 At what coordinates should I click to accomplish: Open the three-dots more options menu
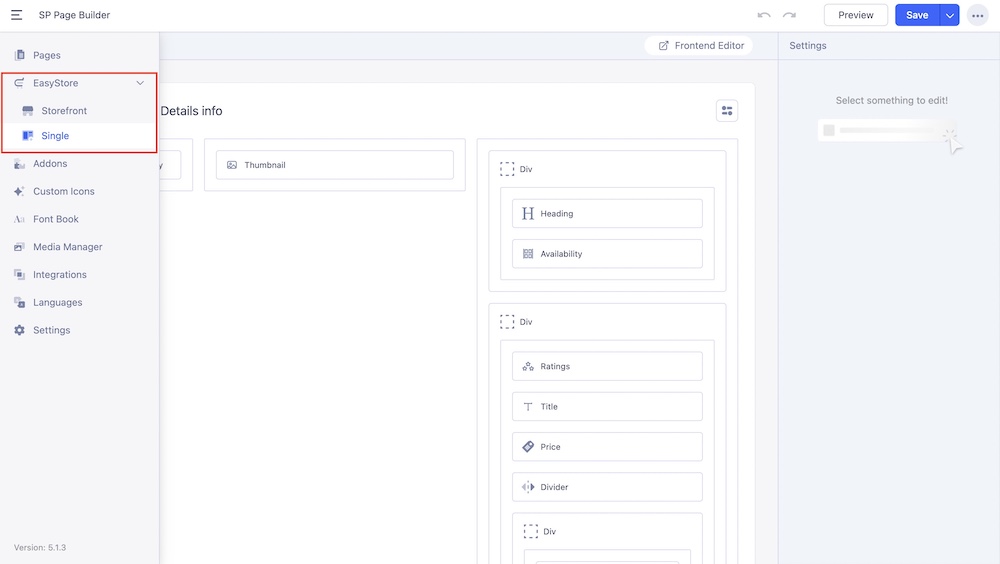click(x=977, y=15)
